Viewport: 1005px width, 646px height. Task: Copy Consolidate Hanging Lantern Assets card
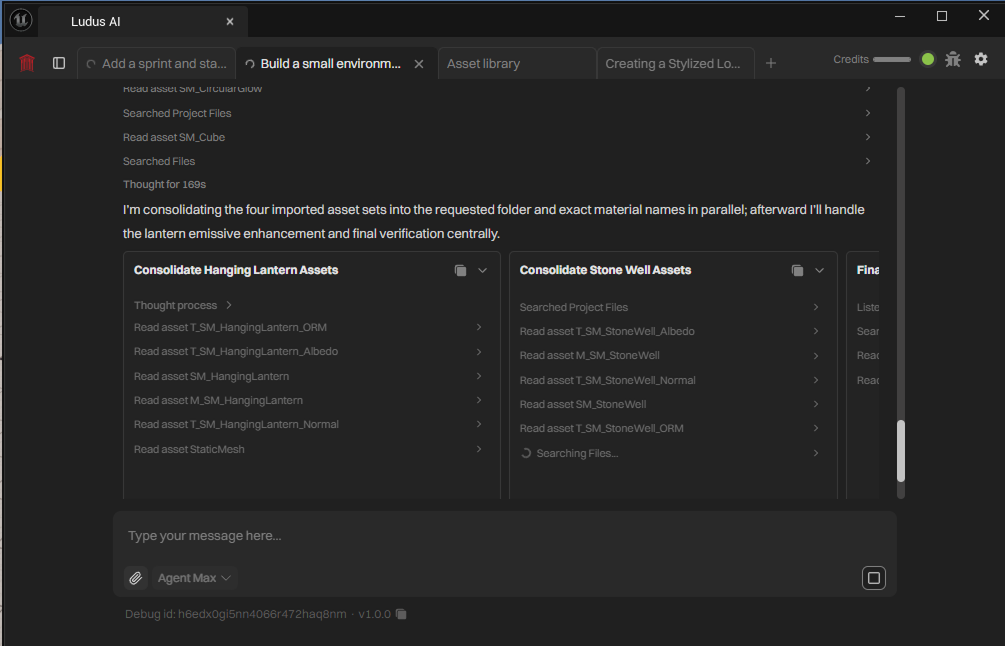[460, 270]
